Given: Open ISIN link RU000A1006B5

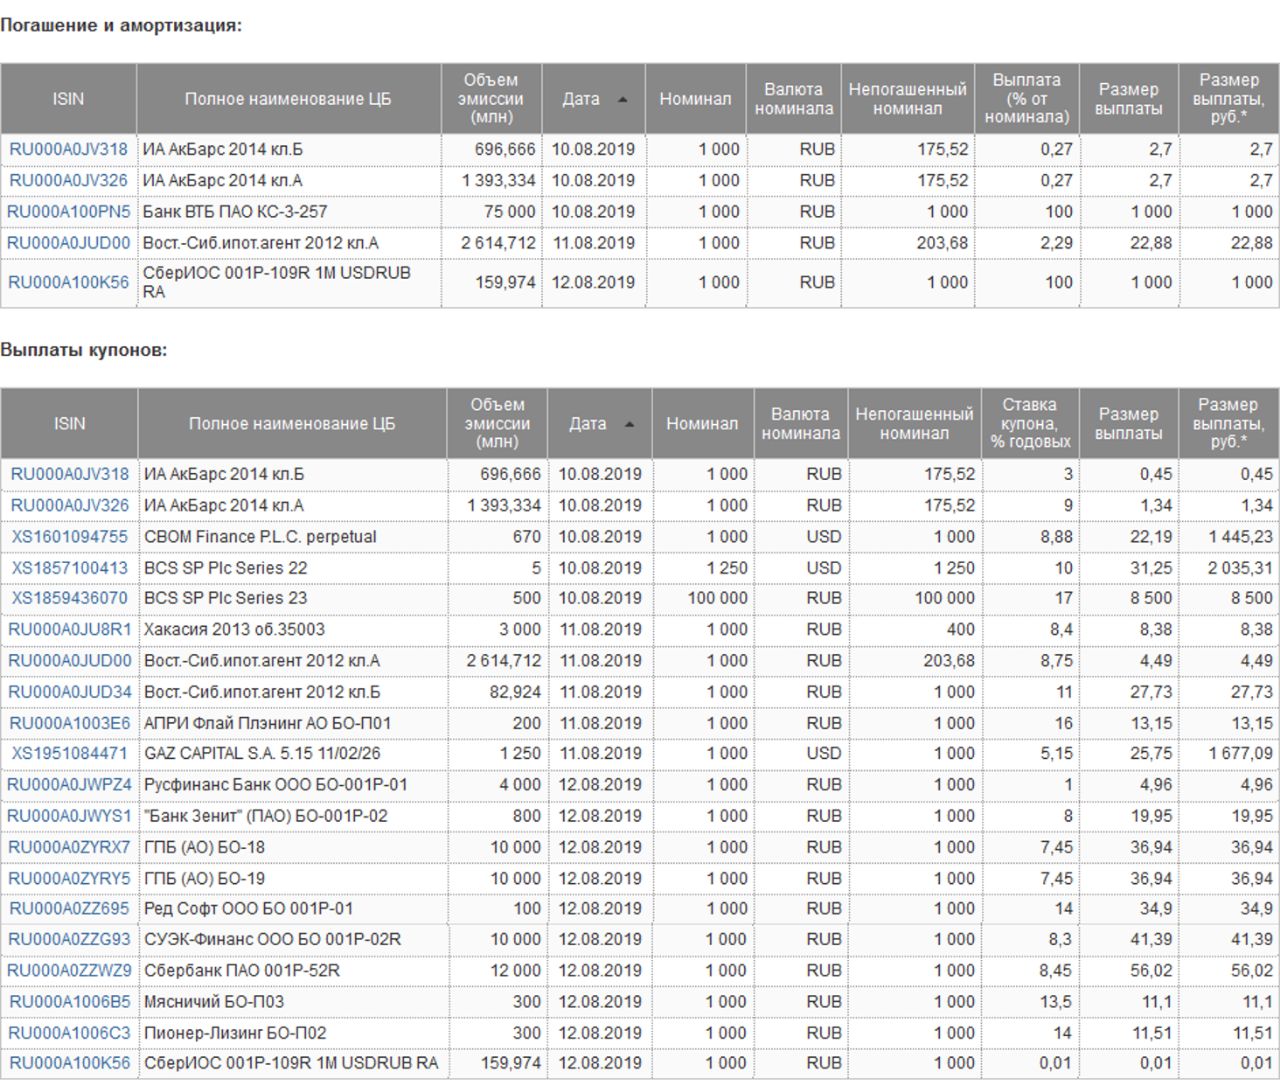Looking at the screenshot, I should coord(70,1002).
